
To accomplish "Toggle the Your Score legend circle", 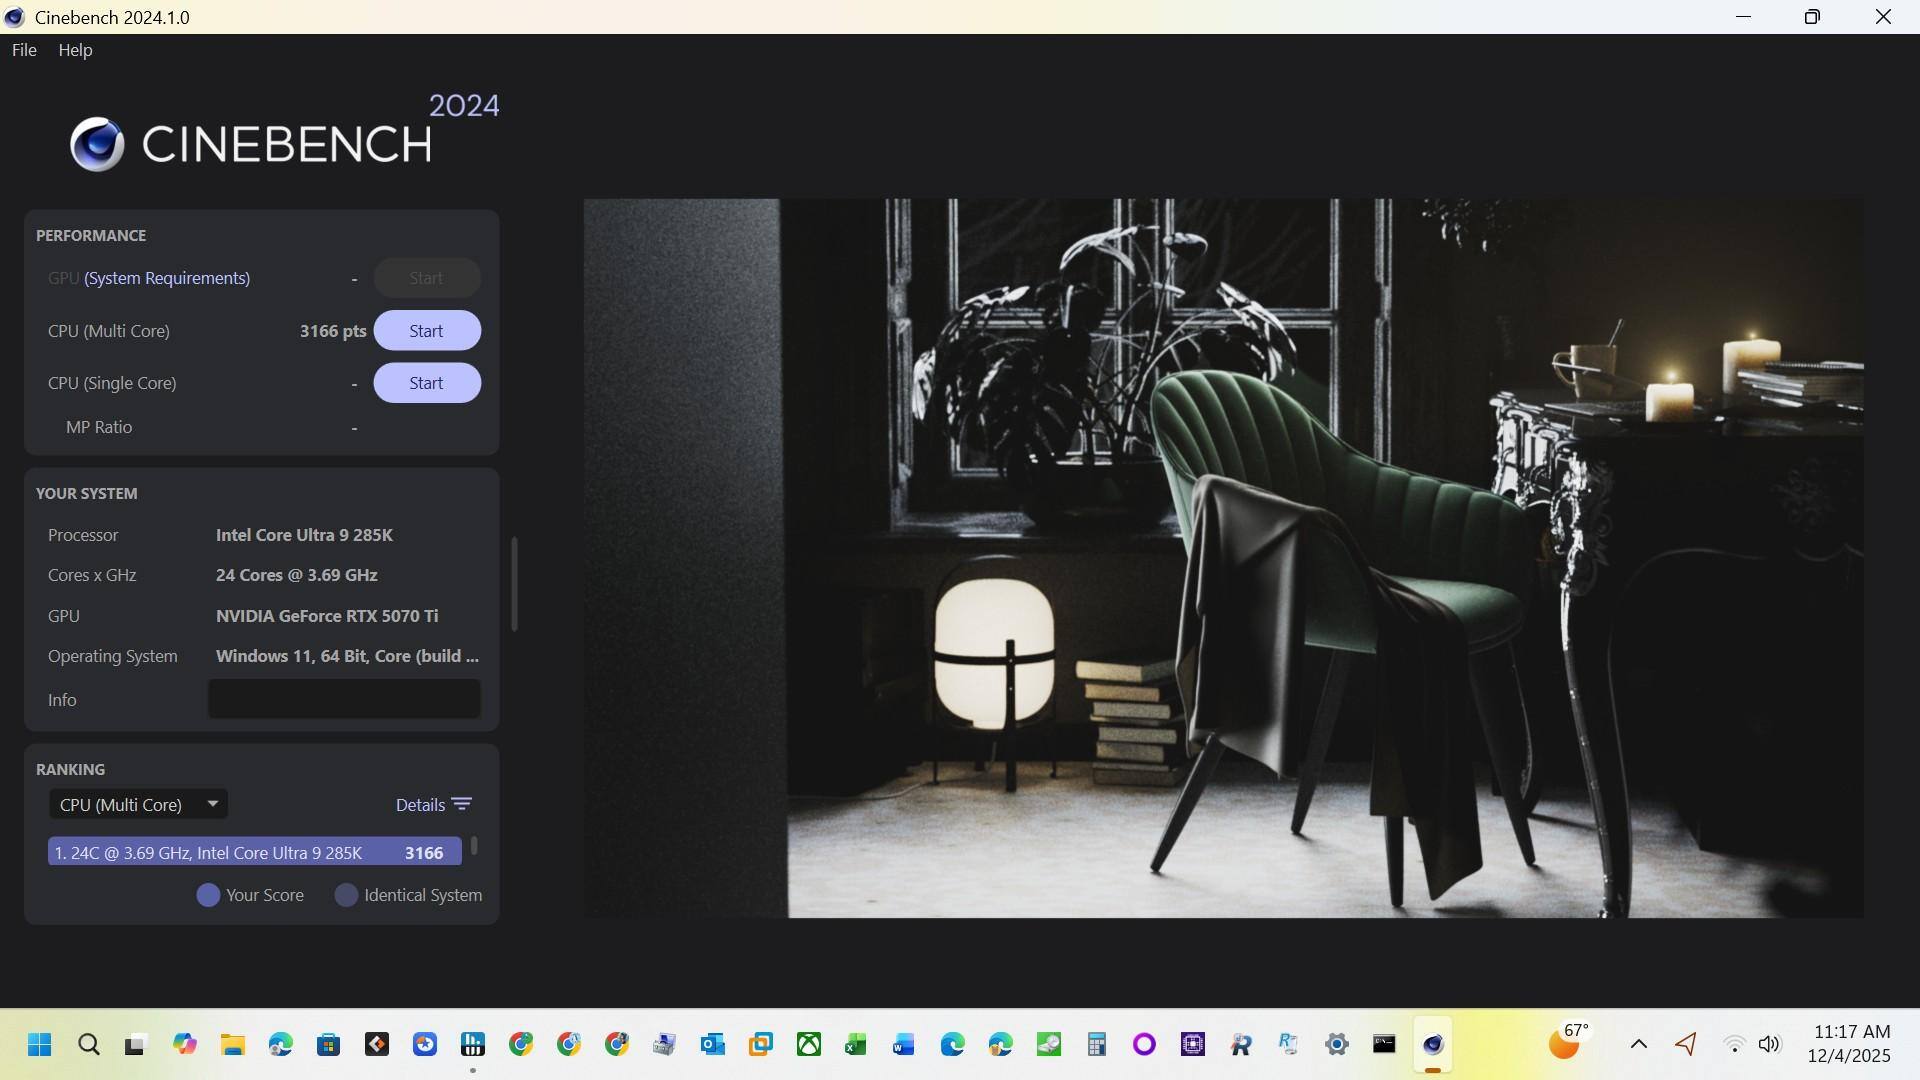I will pyautogui.click(x=208, y=895).
